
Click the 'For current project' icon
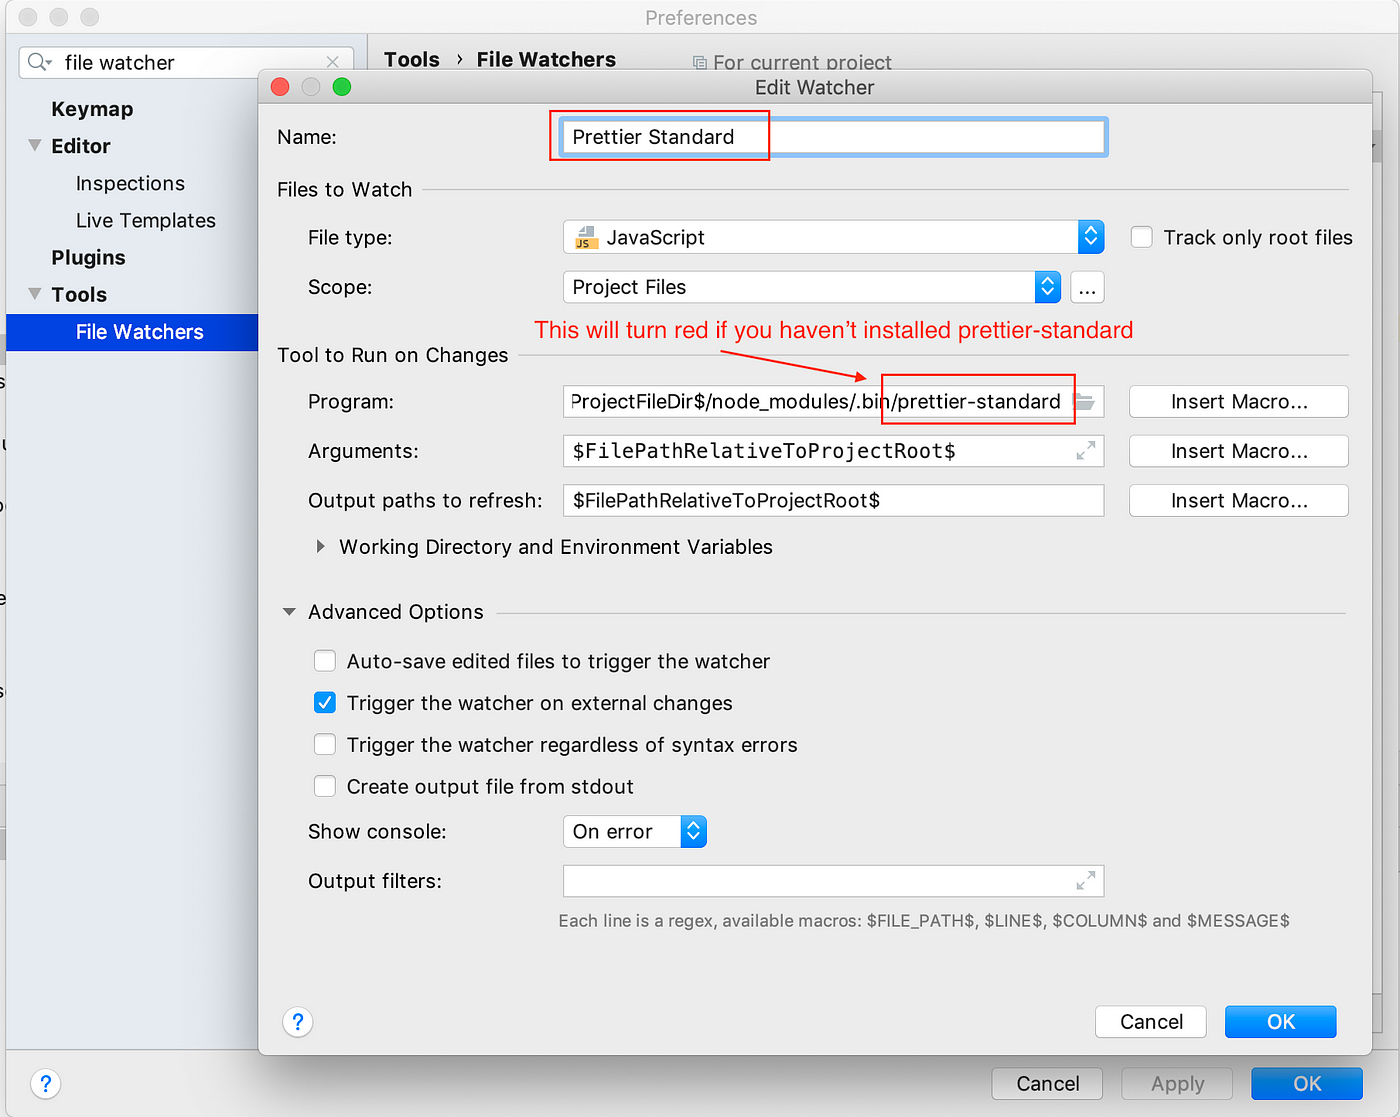click(700, 63)
